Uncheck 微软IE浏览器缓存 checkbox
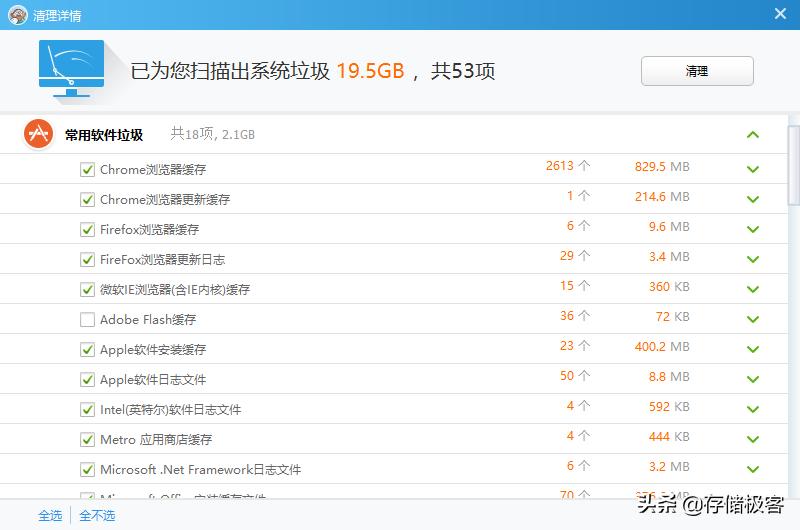The image size is (800, 530). coord(87,290)
